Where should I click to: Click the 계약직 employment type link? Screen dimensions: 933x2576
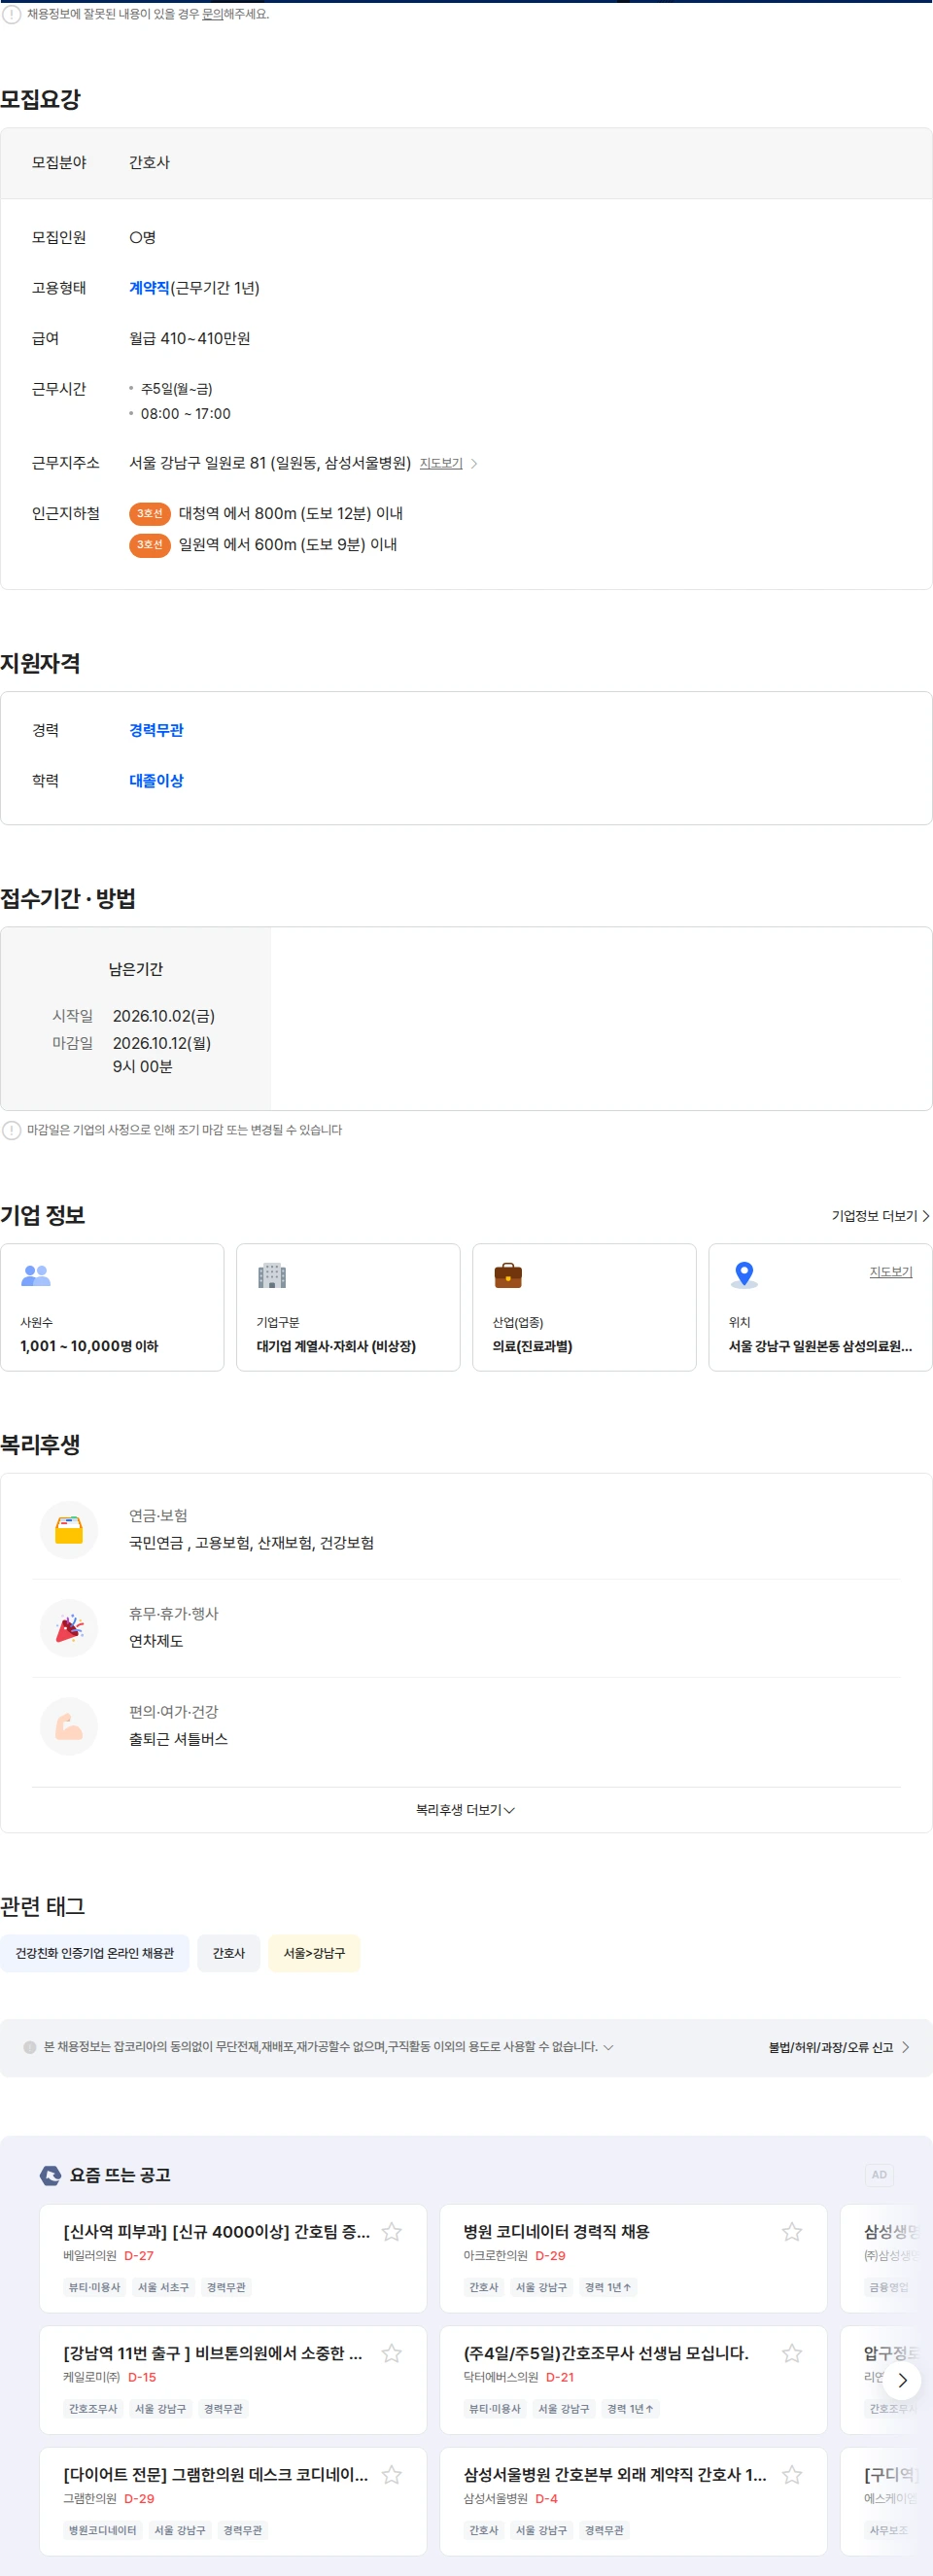click(x=149, y=288)
